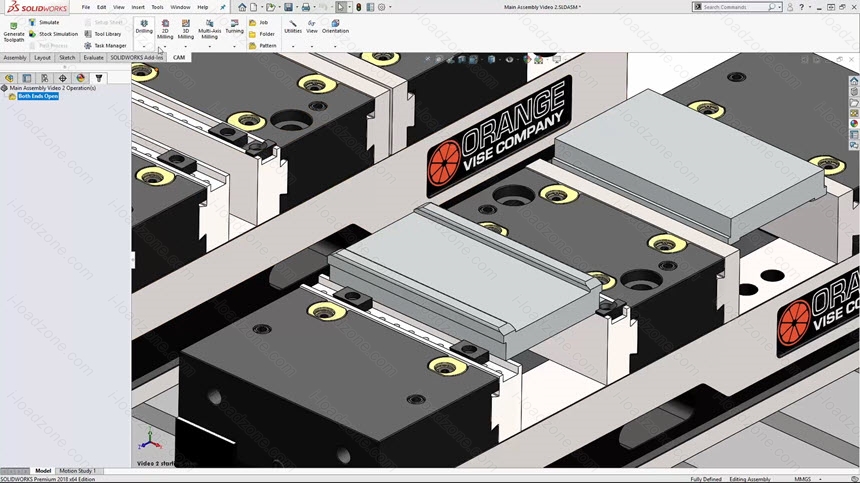Switch to the Assembly ribbon tab

coord(15,58)
